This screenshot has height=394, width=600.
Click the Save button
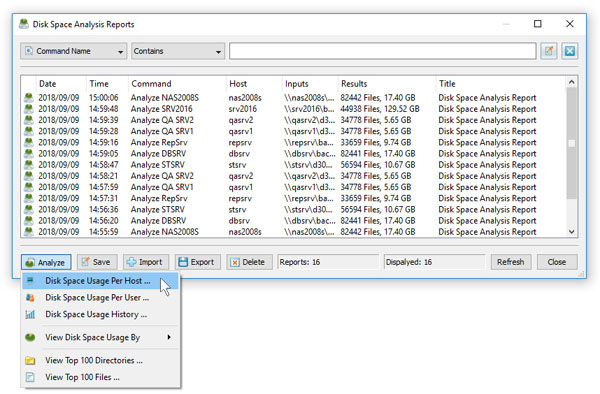[x=97, y=262]
